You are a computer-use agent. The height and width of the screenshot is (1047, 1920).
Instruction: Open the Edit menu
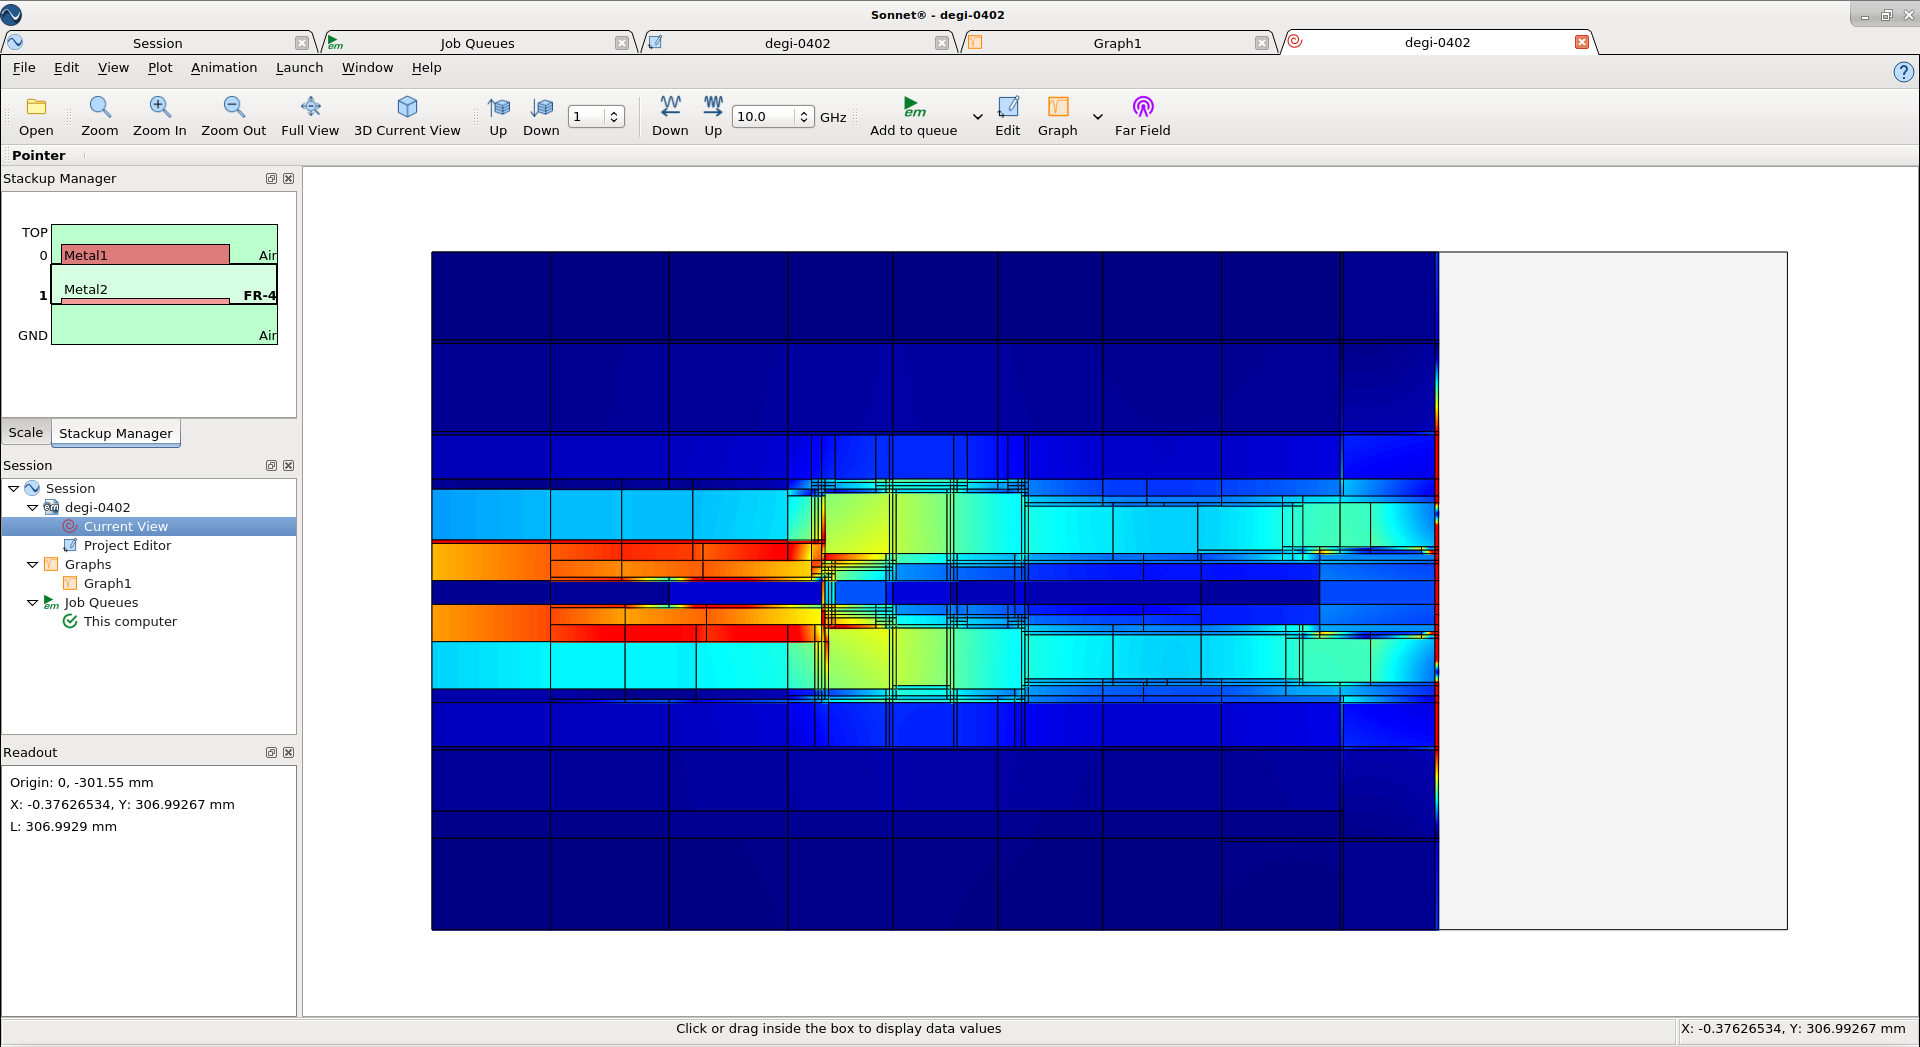(x=66, y=67)
